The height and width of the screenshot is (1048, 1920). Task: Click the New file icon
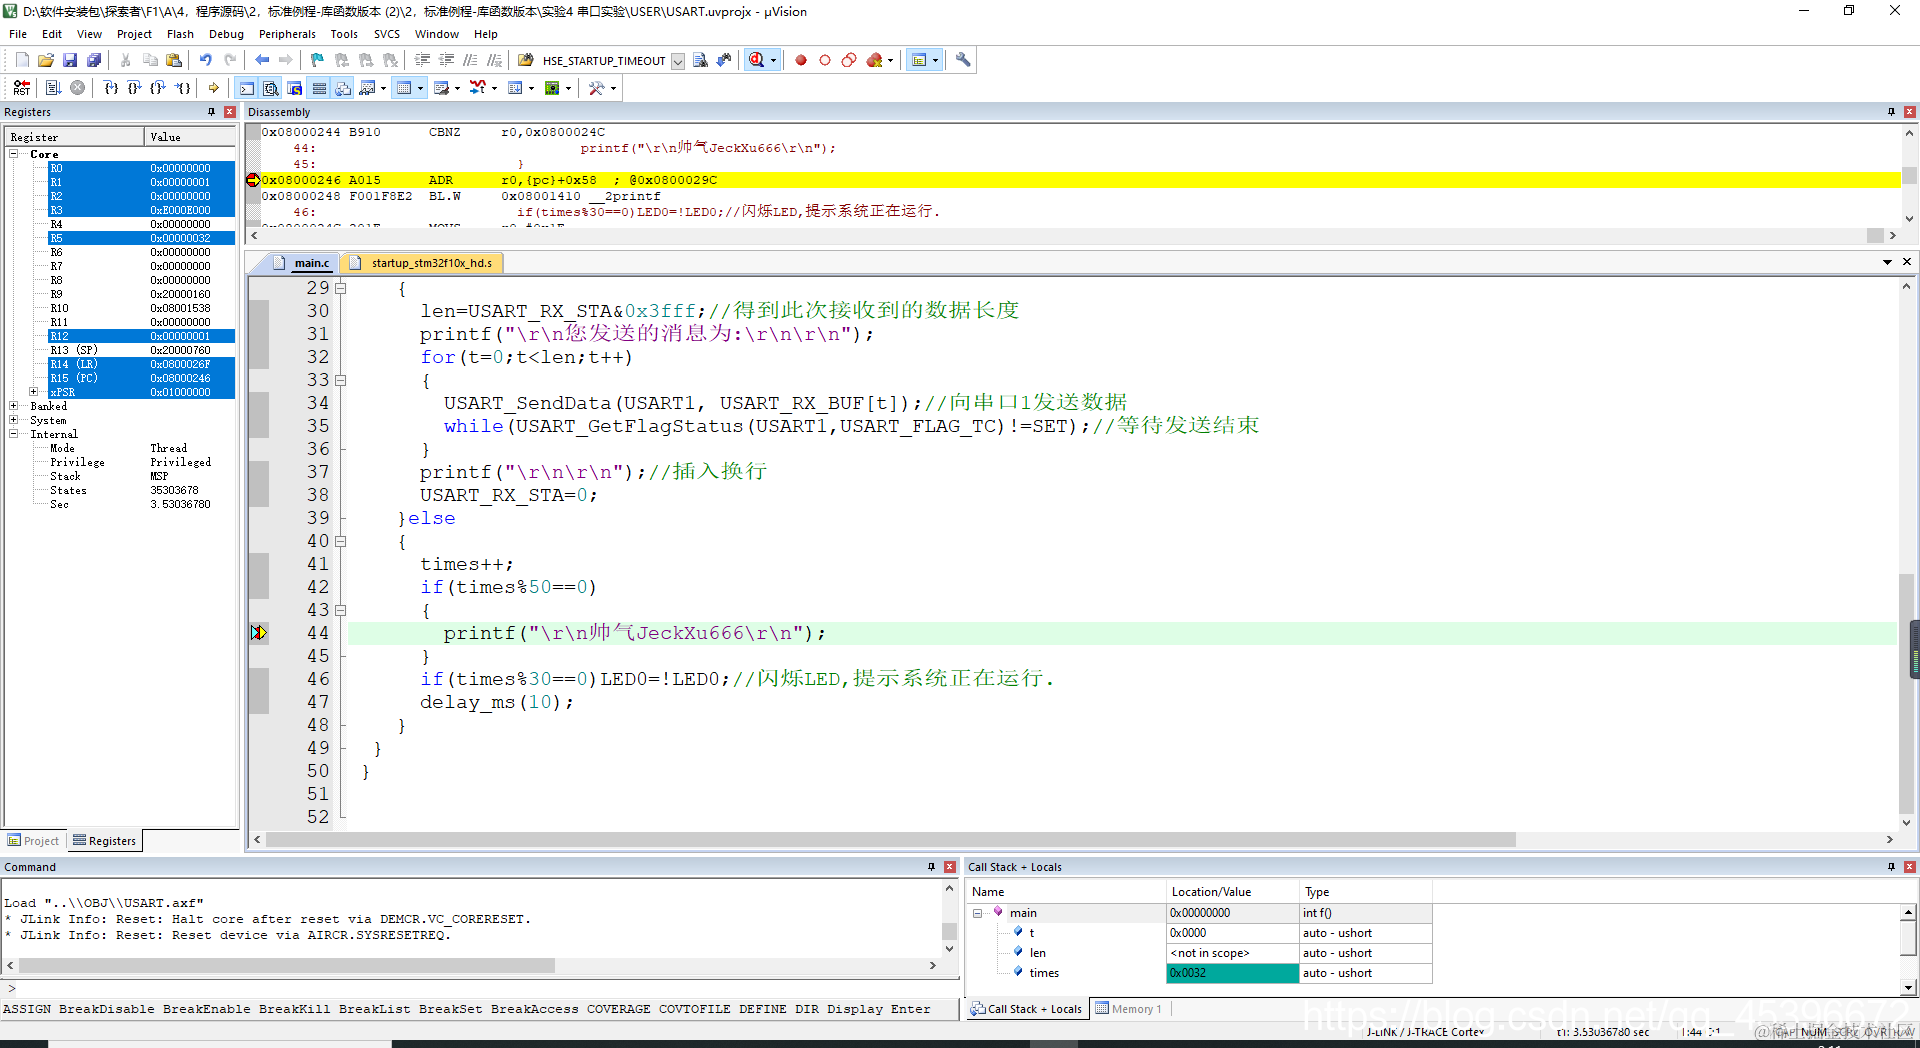[22, 60]
